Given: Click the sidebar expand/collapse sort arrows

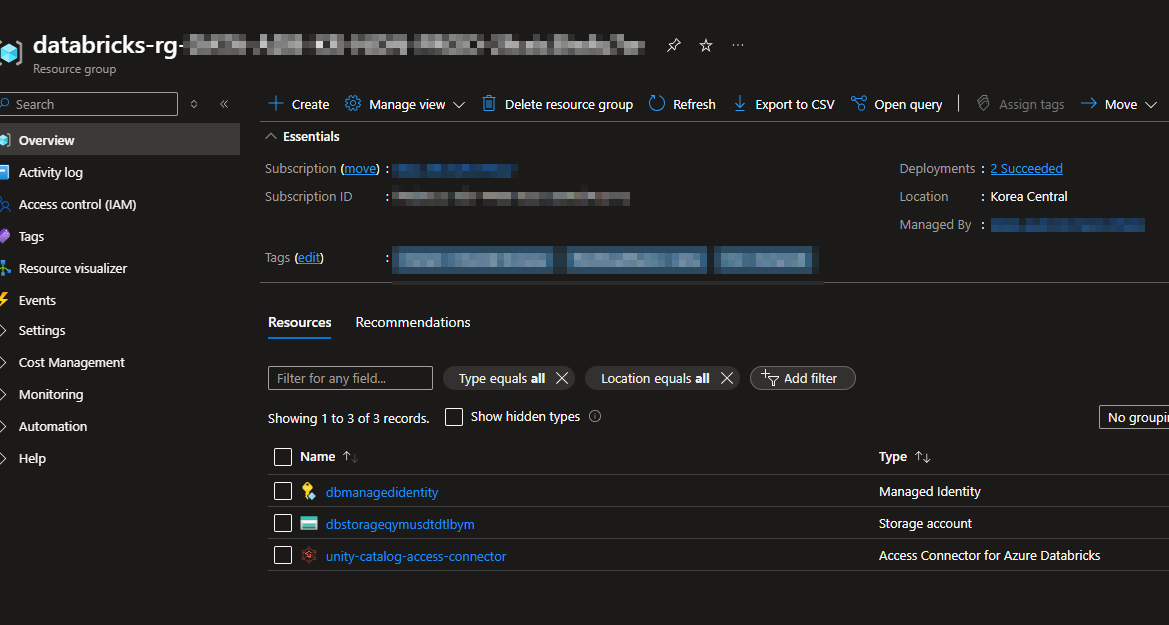Looking at the screenshot, I should (194, 104).
